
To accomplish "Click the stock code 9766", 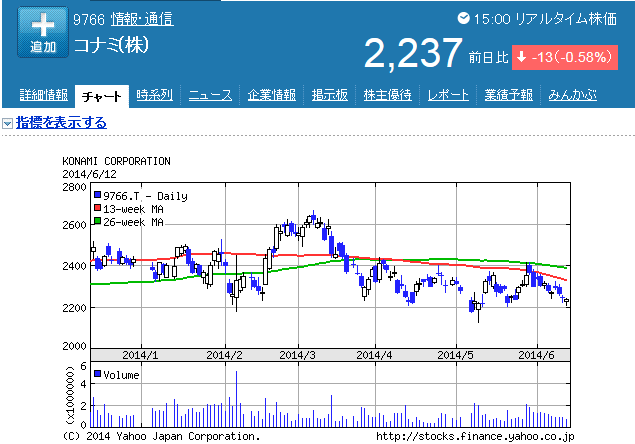I will (89, 19).
